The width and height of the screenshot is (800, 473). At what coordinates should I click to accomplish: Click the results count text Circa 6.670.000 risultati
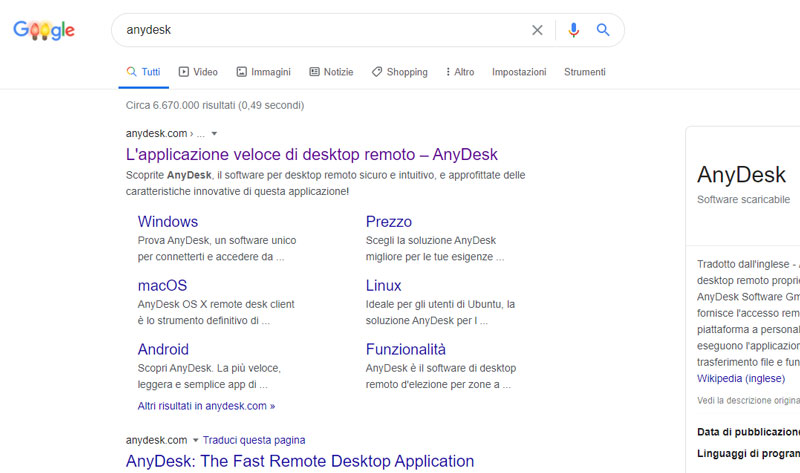click(215, 105)
